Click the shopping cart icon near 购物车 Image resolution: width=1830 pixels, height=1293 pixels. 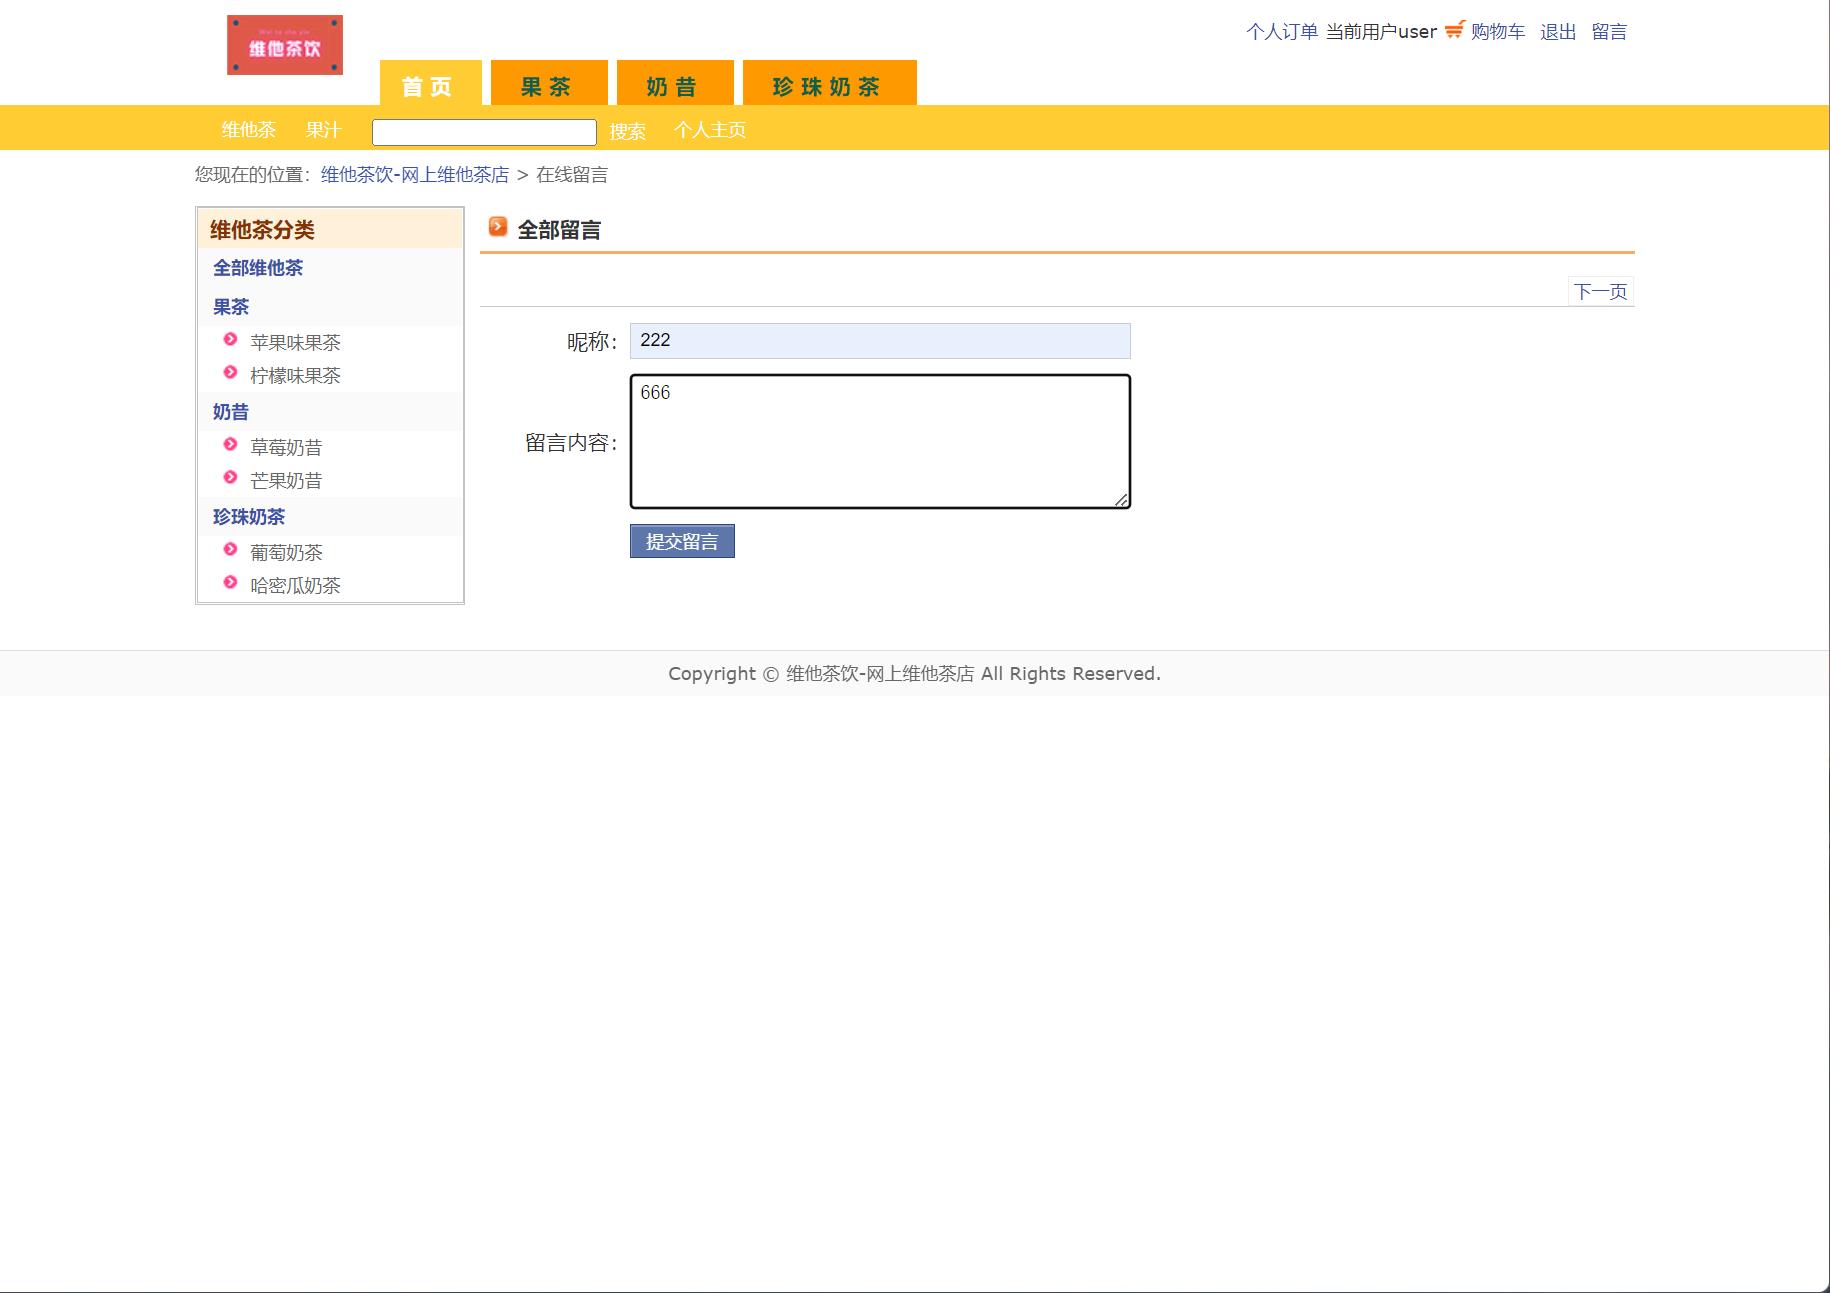pos(1452,31)
